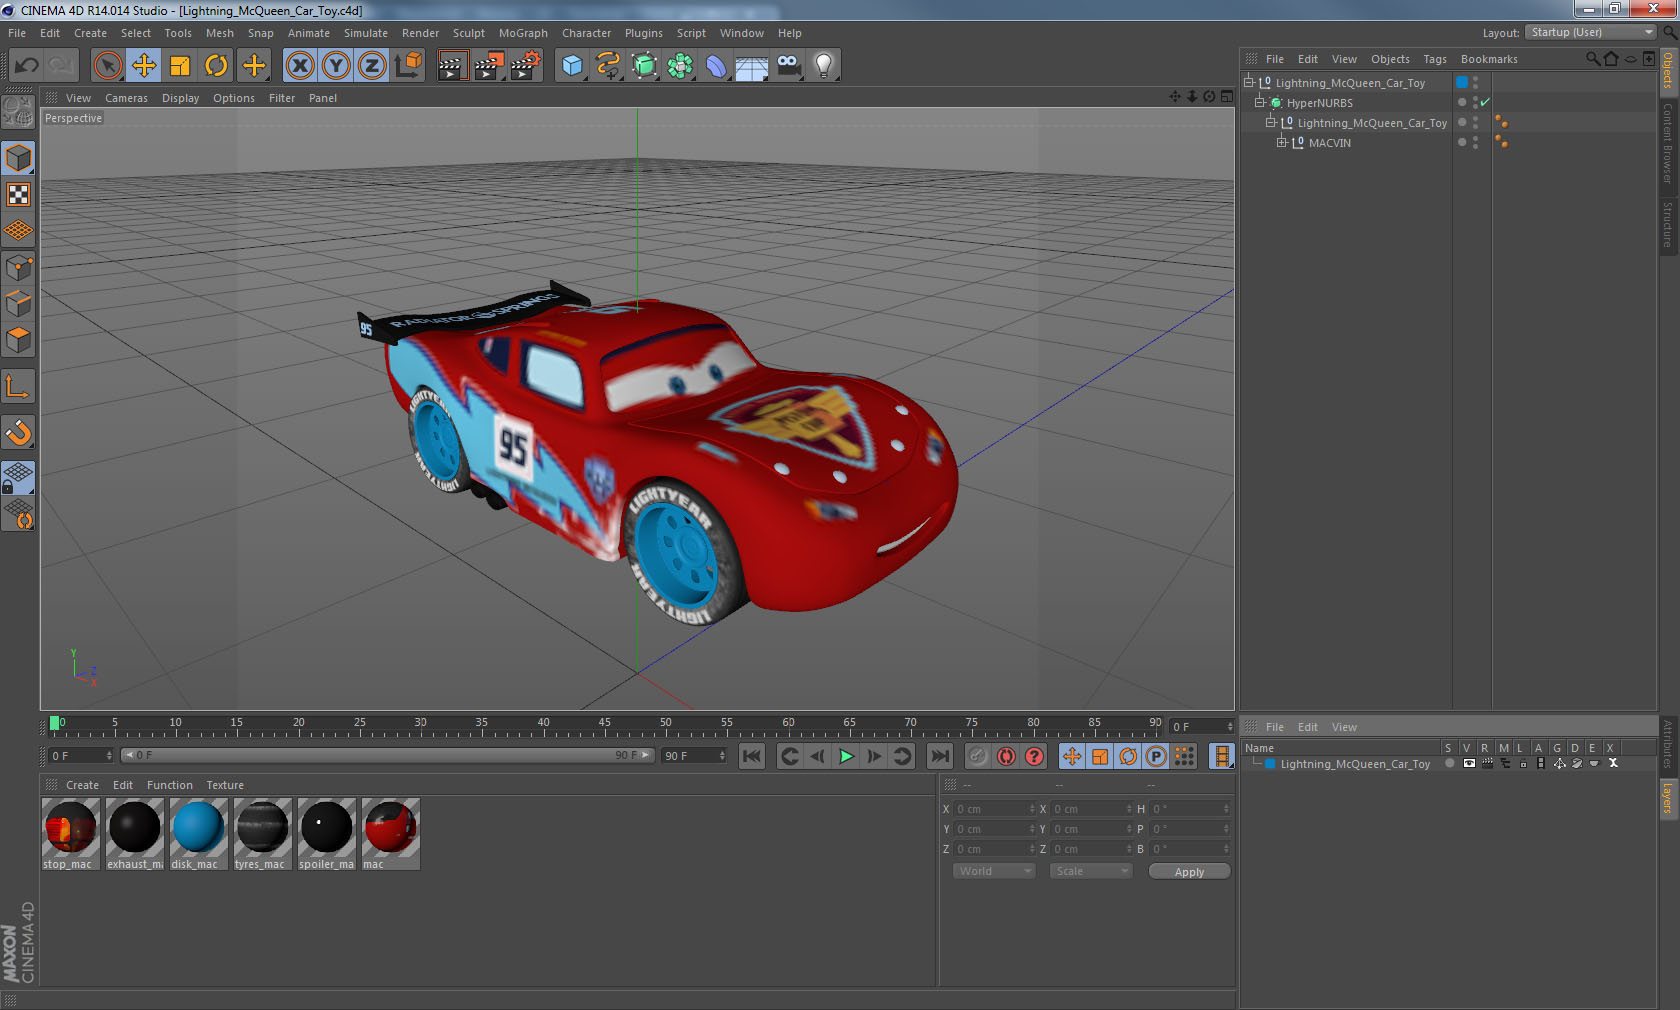Select the Scale tool

pos(180,66)
